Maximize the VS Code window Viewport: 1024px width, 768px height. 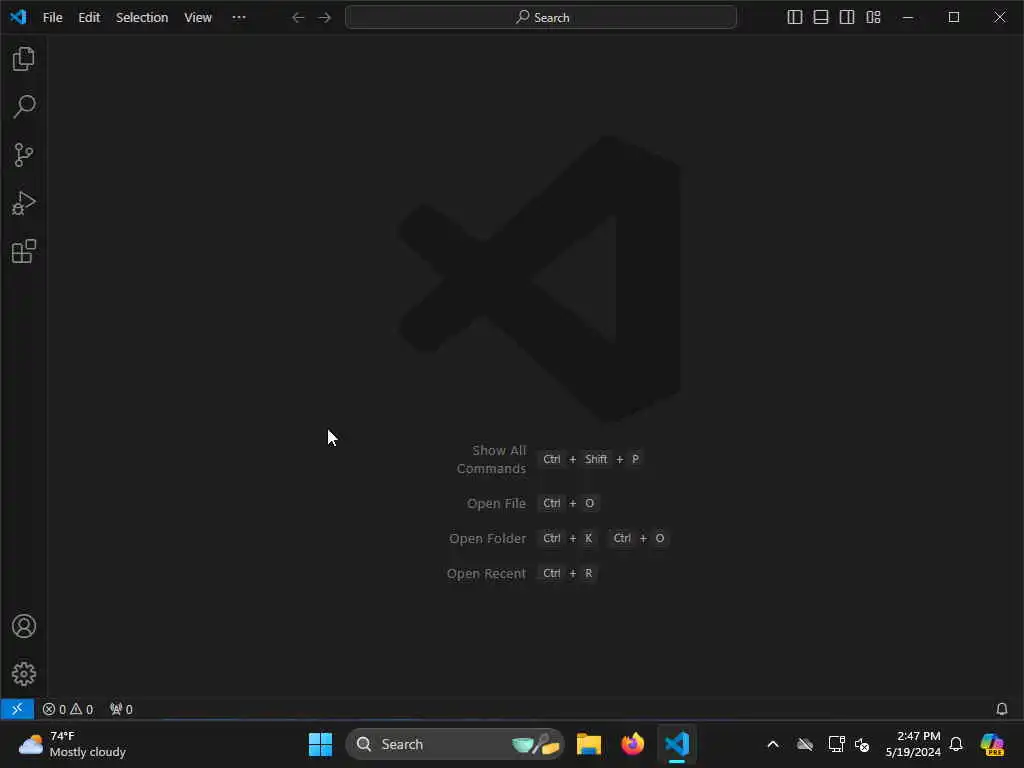[x=954, y=18]
